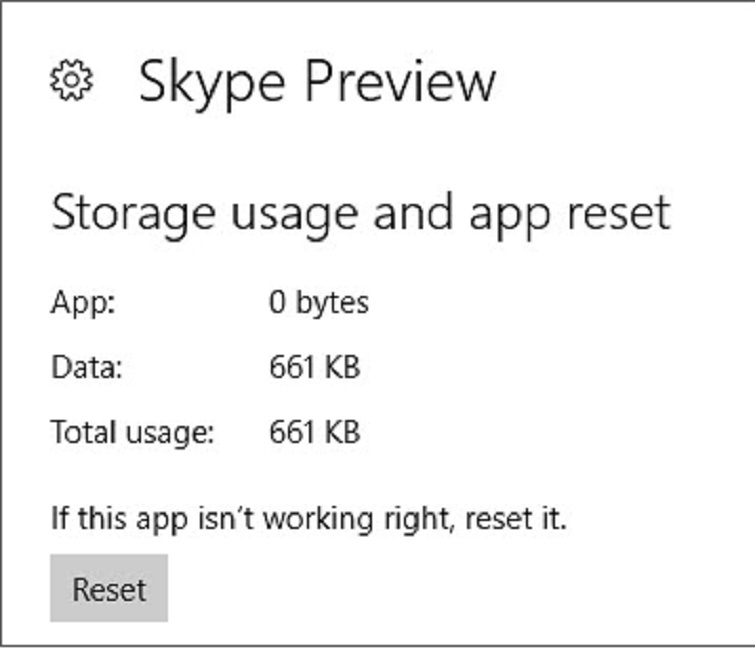Click the phrase If this app in the instruction
The image size is (755, 649).
(x=107, y=519)
